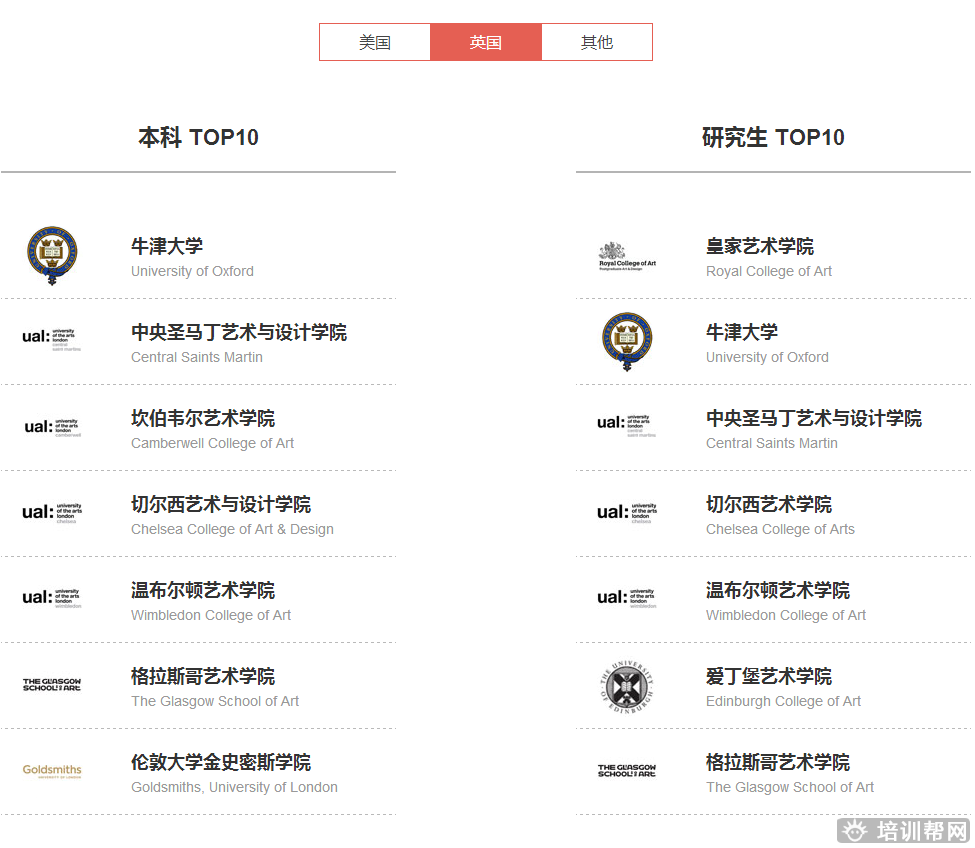975x848 pixels.
Task: Open 坎伯韦尔艺术学院
Action: pyautogui.click(x=203, y=418)
